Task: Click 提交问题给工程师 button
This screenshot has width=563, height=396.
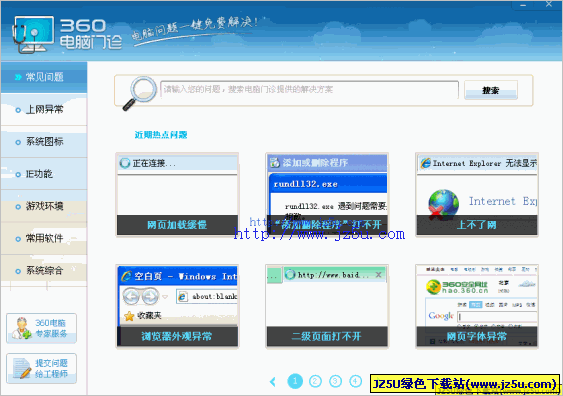Action: (41, 368)
